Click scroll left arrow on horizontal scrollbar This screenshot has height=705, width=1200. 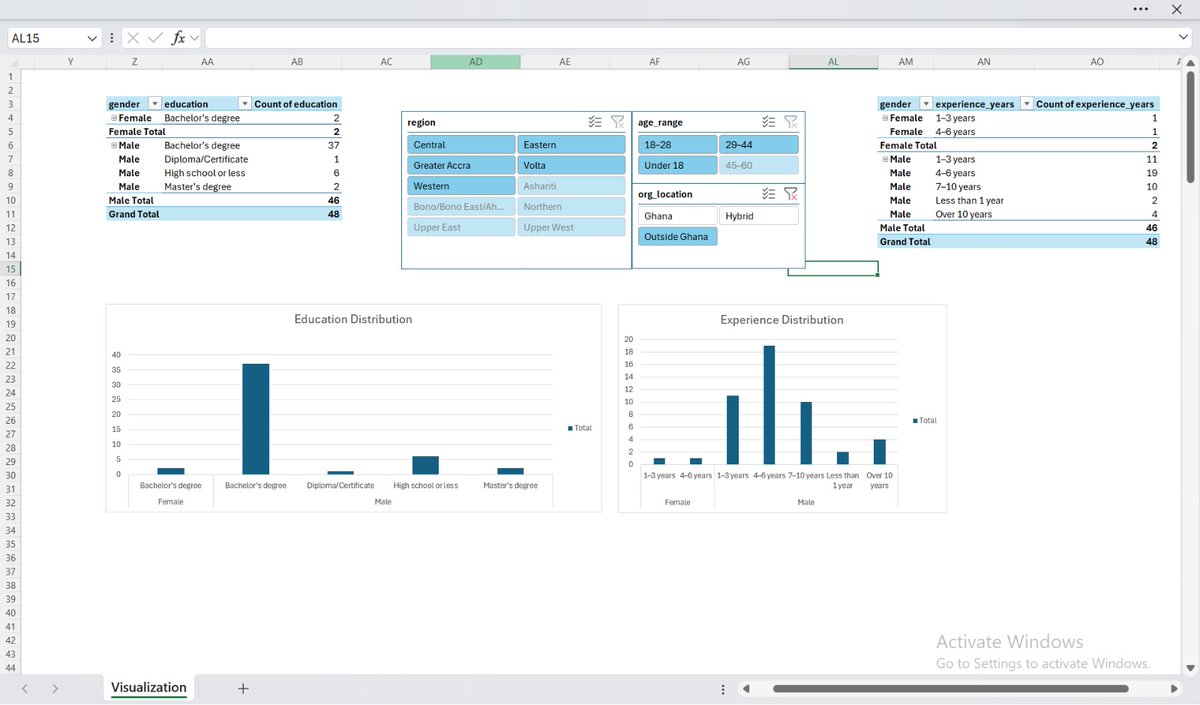click(746, 689)
